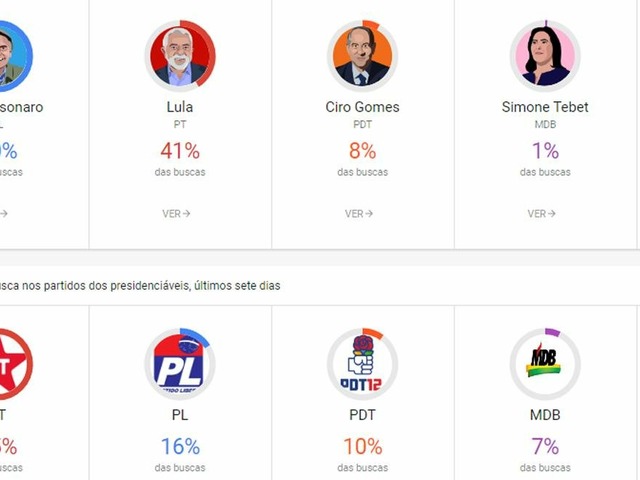The width and height of the screenshot is (640, 480).
Task: Select the PDT party logo
Action: [x=362, y=364]
